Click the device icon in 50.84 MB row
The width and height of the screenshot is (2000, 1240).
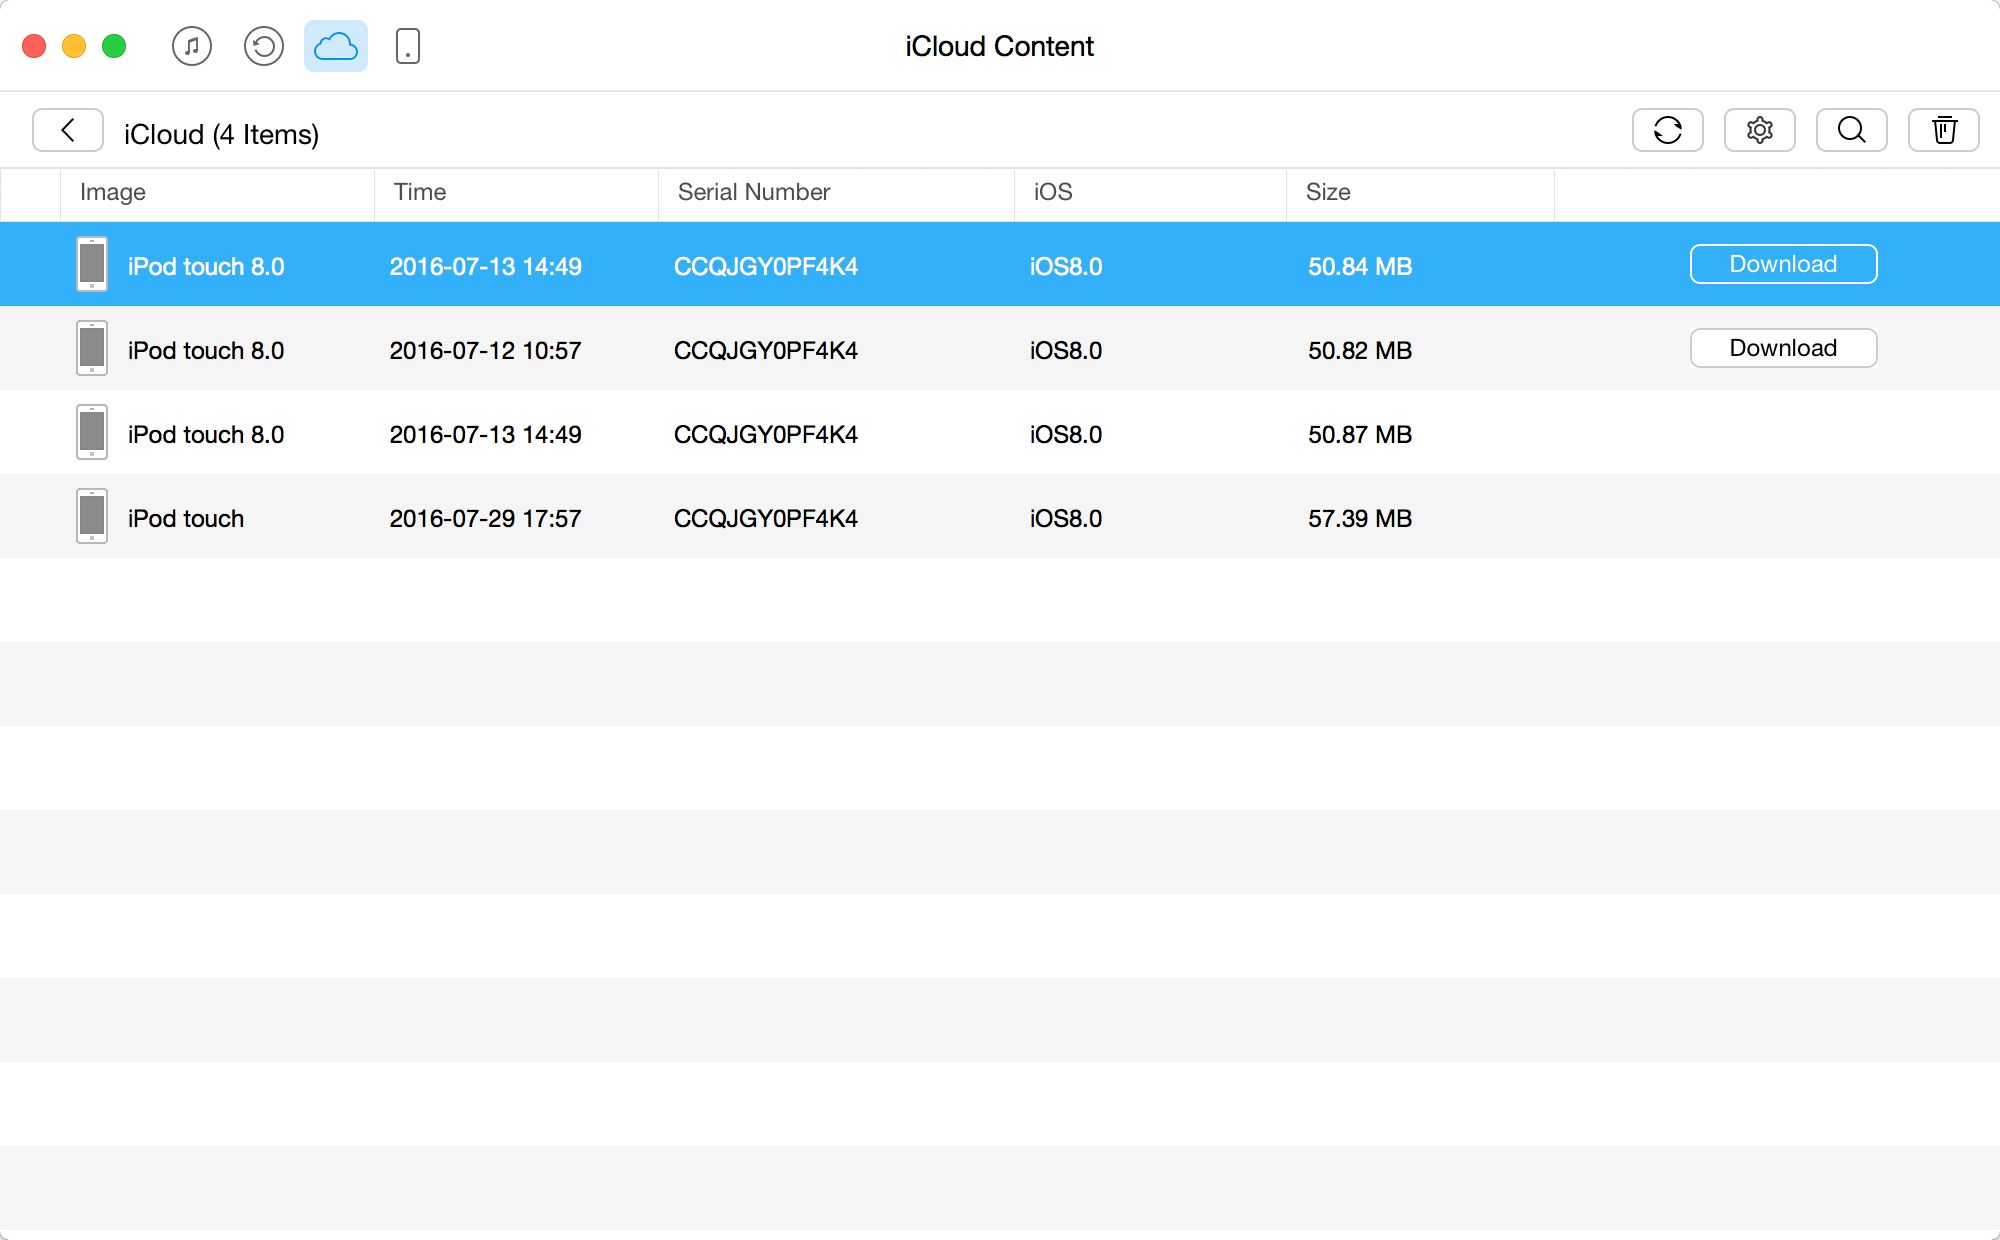(92, 264)
